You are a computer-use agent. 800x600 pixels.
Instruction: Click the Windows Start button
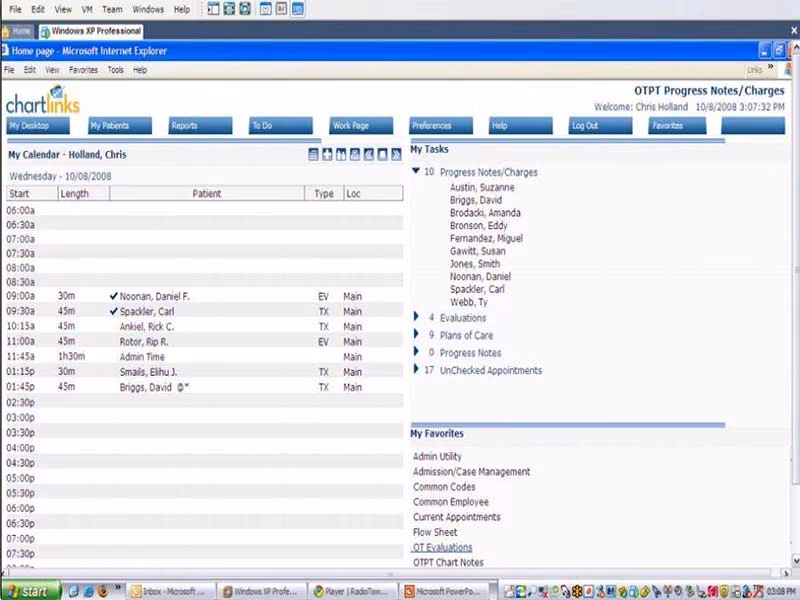click(x=31, y=591)
